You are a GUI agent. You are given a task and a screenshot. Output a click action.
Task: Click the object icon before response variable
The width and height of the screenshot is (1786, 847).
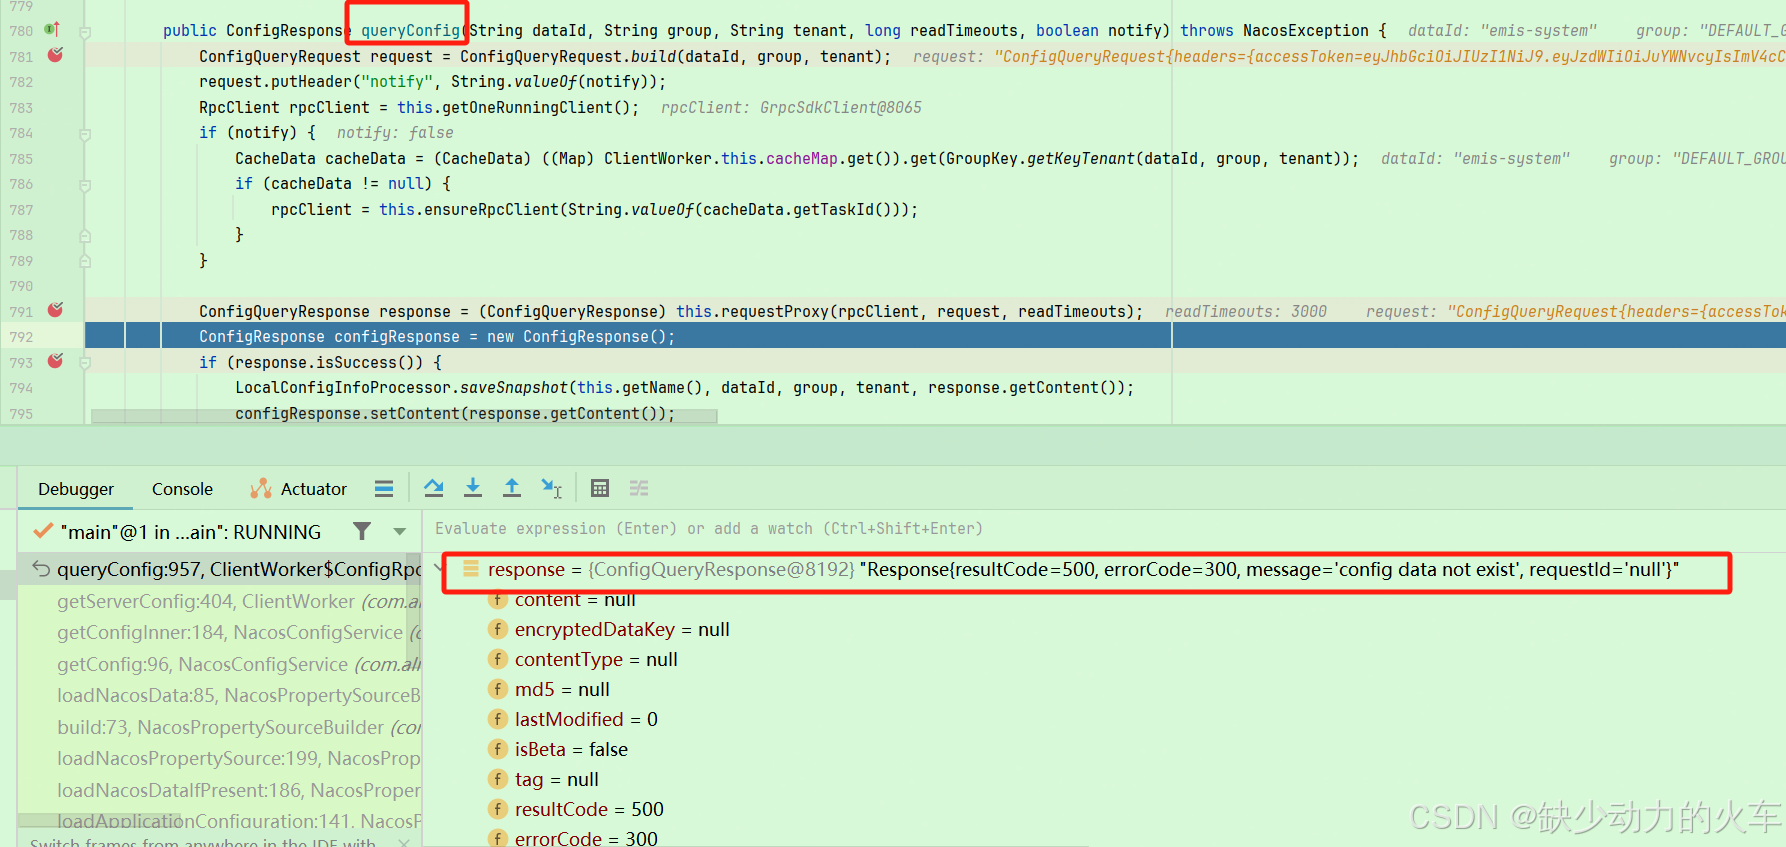point(470,569)
